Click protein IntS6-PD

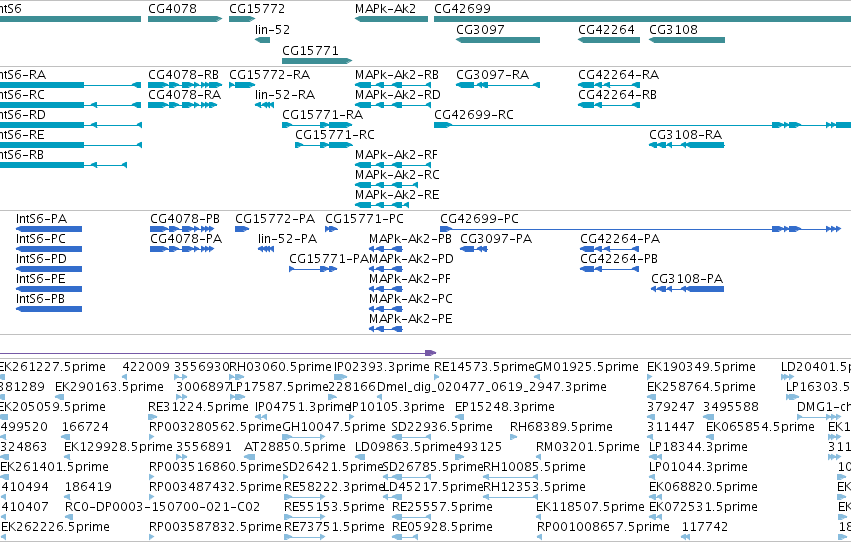point(41,259)
